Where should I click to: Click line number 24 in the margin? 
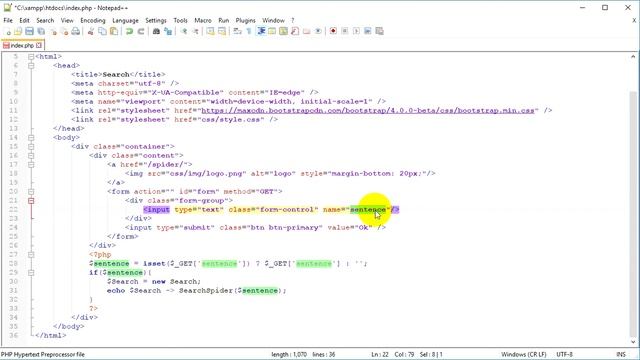click(13, 227)
